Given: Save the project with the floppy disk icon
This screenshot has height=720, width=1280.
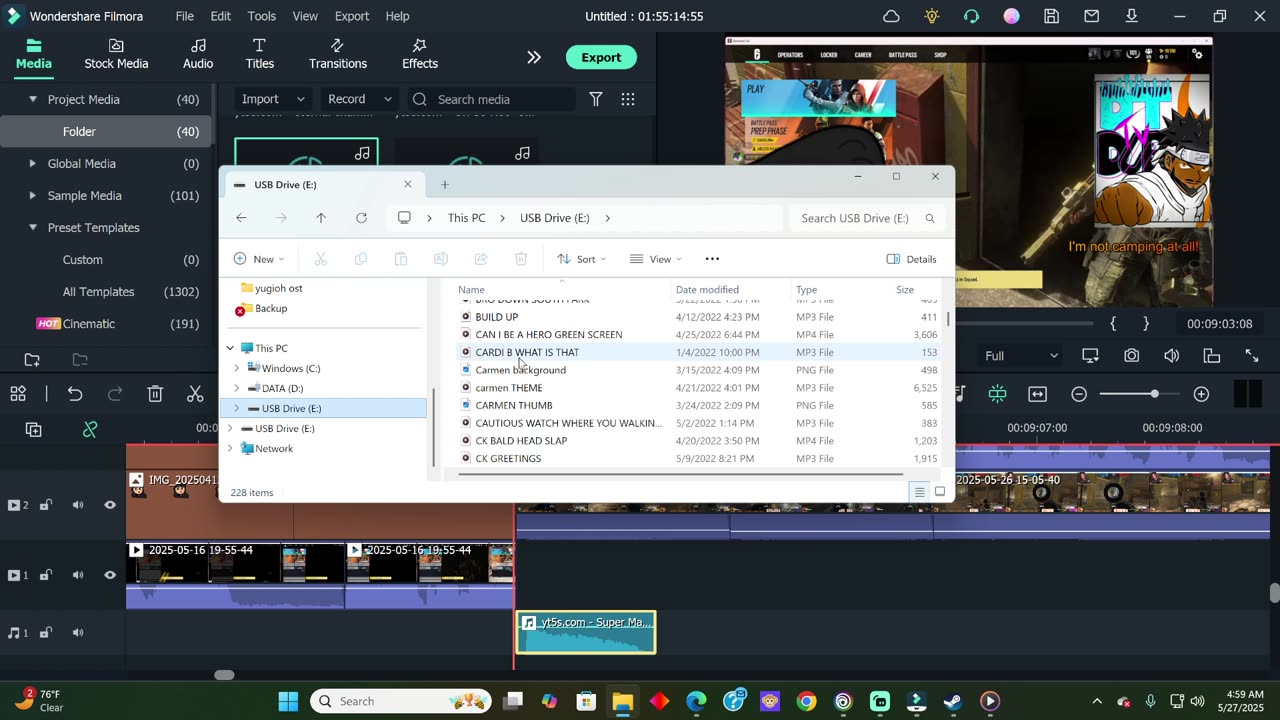Looking at the screenshot, I should tap(1051, 16).
